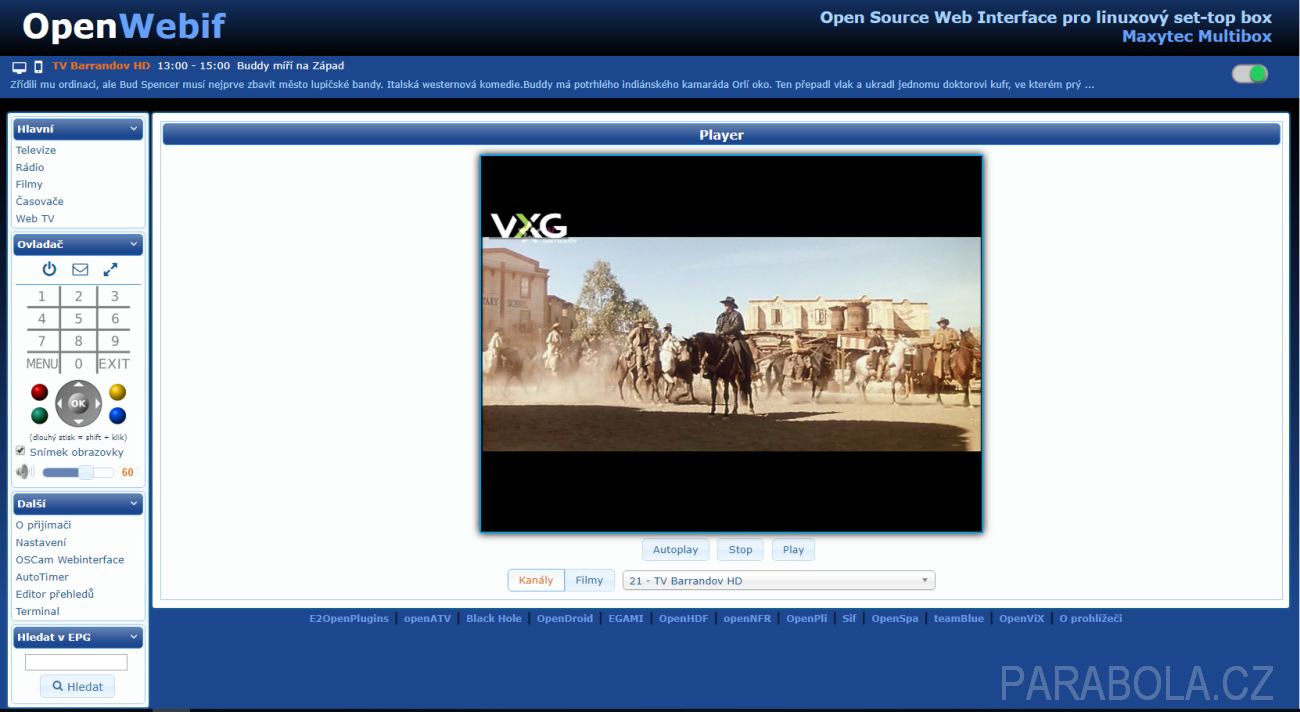
Task: Click the fullscreen remote arrows icon
Action: [111, 269]
